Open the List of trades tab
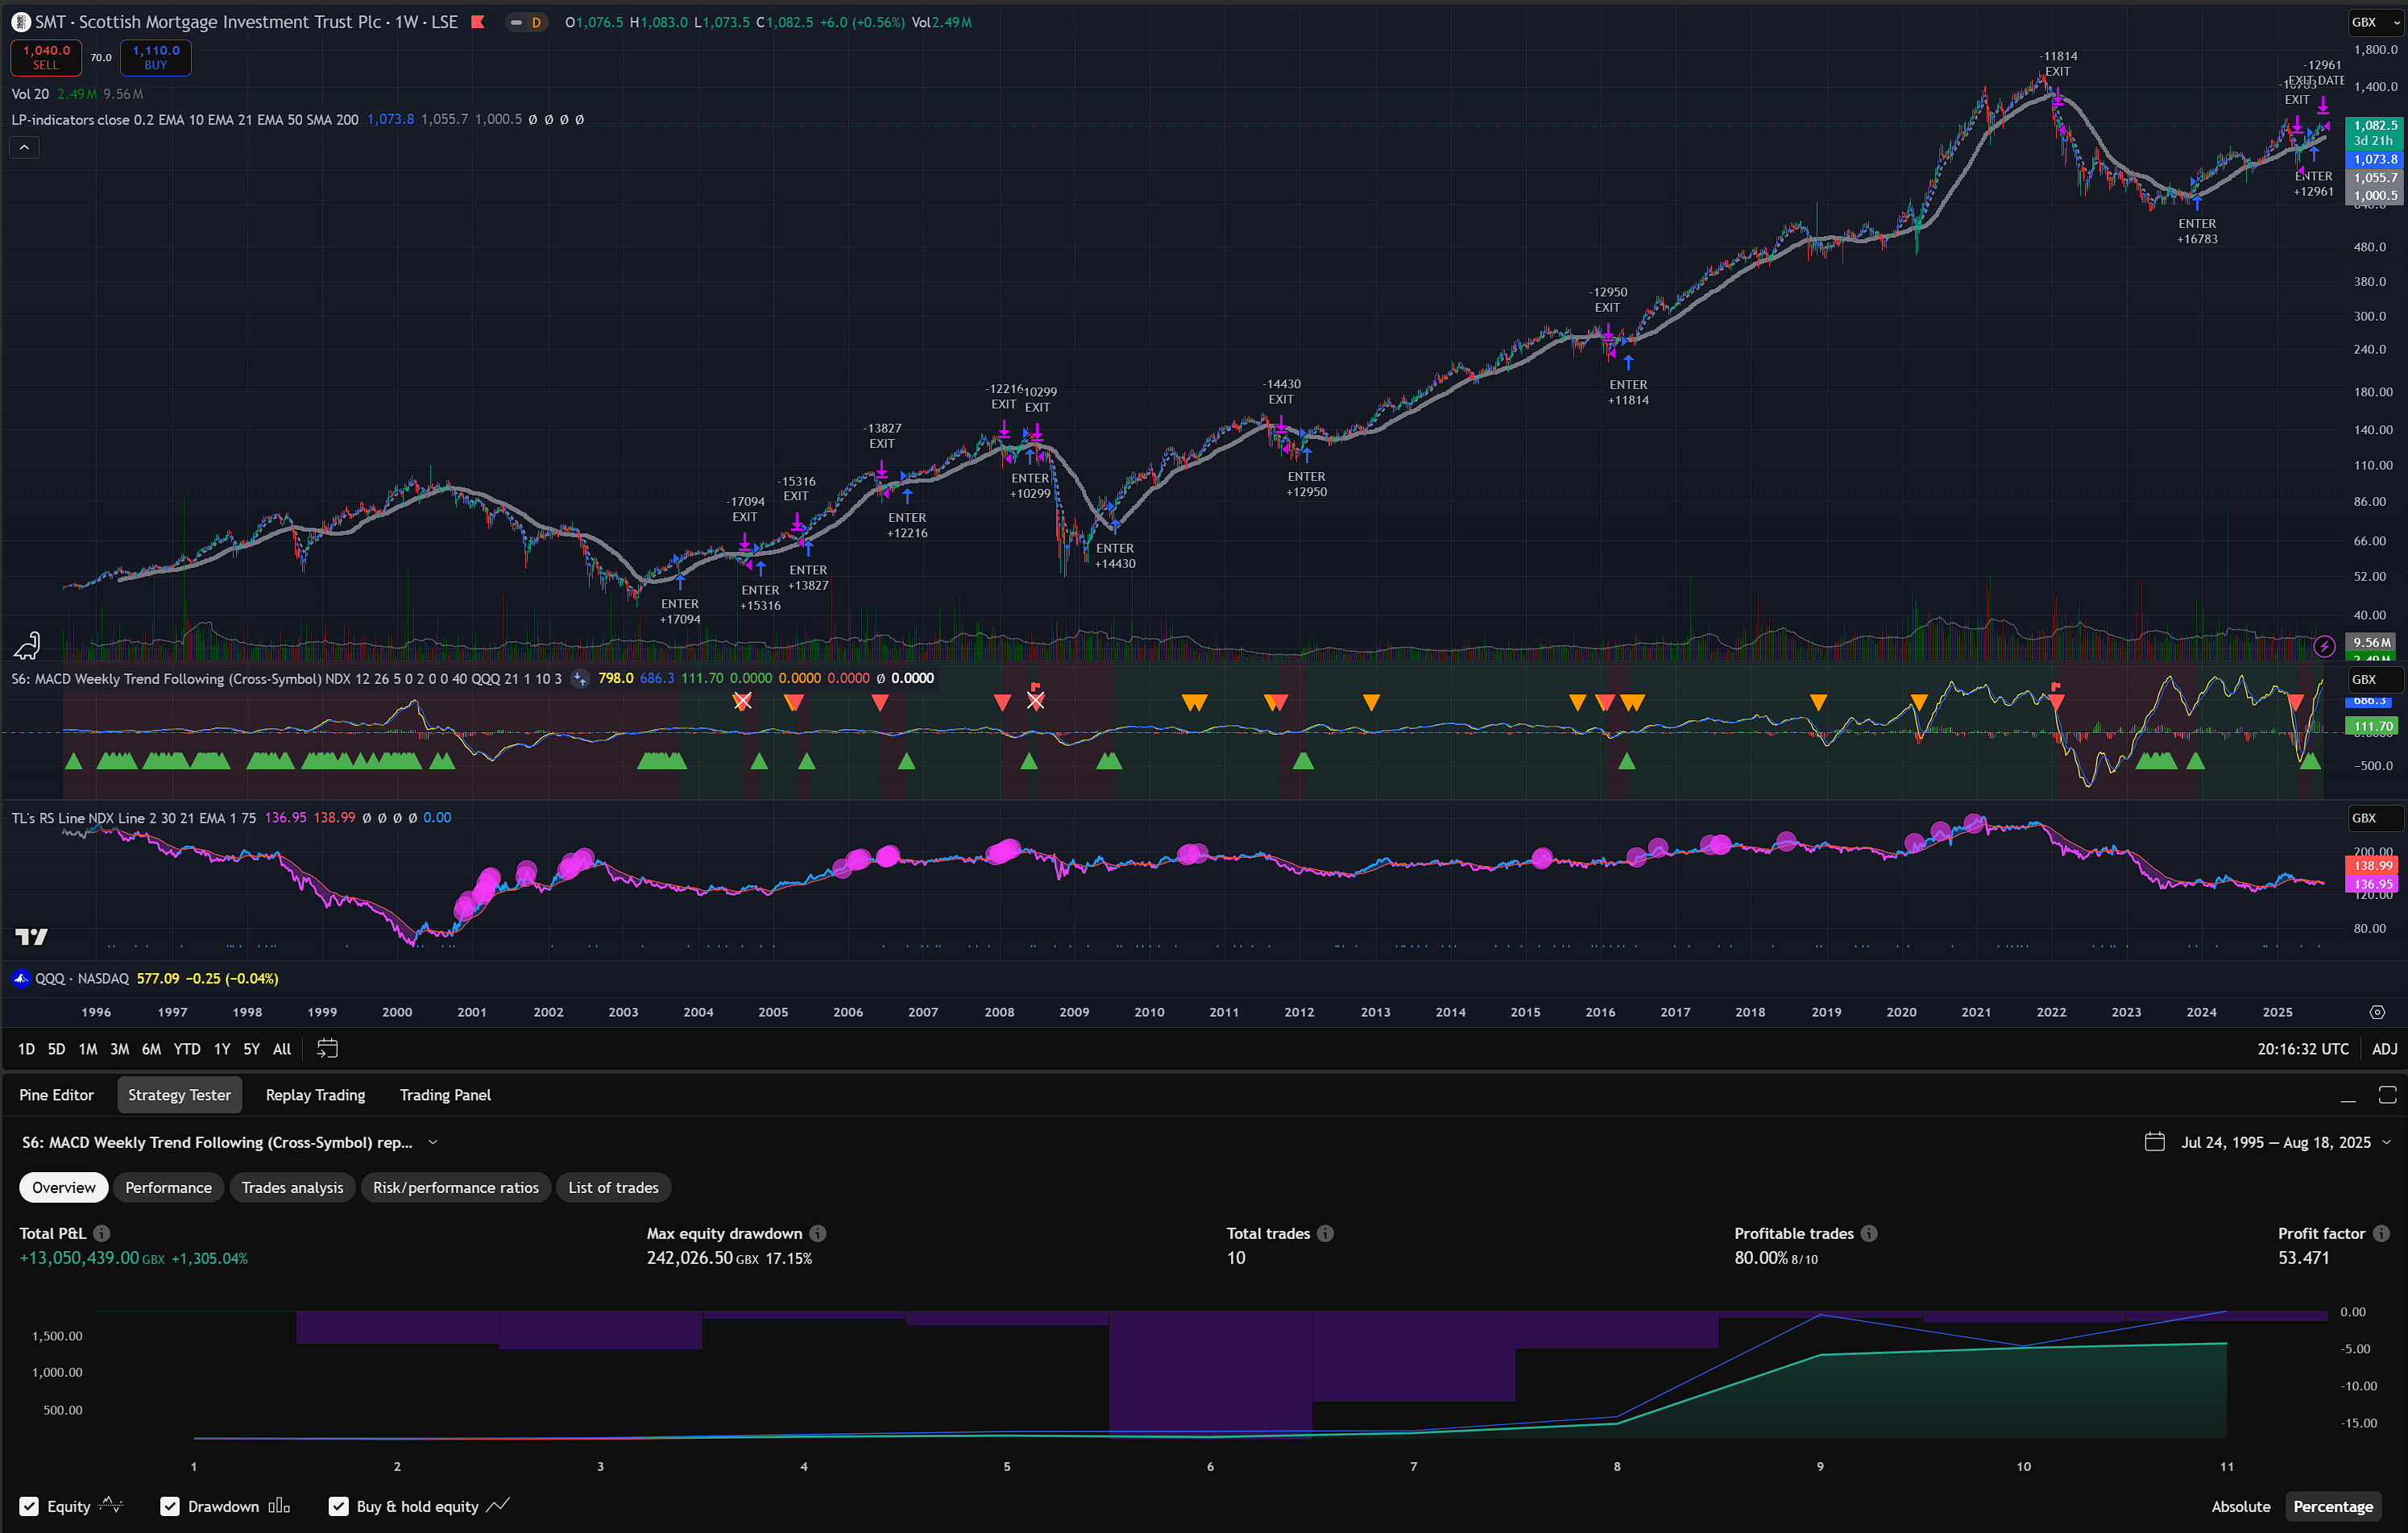 pos(613,1188)
